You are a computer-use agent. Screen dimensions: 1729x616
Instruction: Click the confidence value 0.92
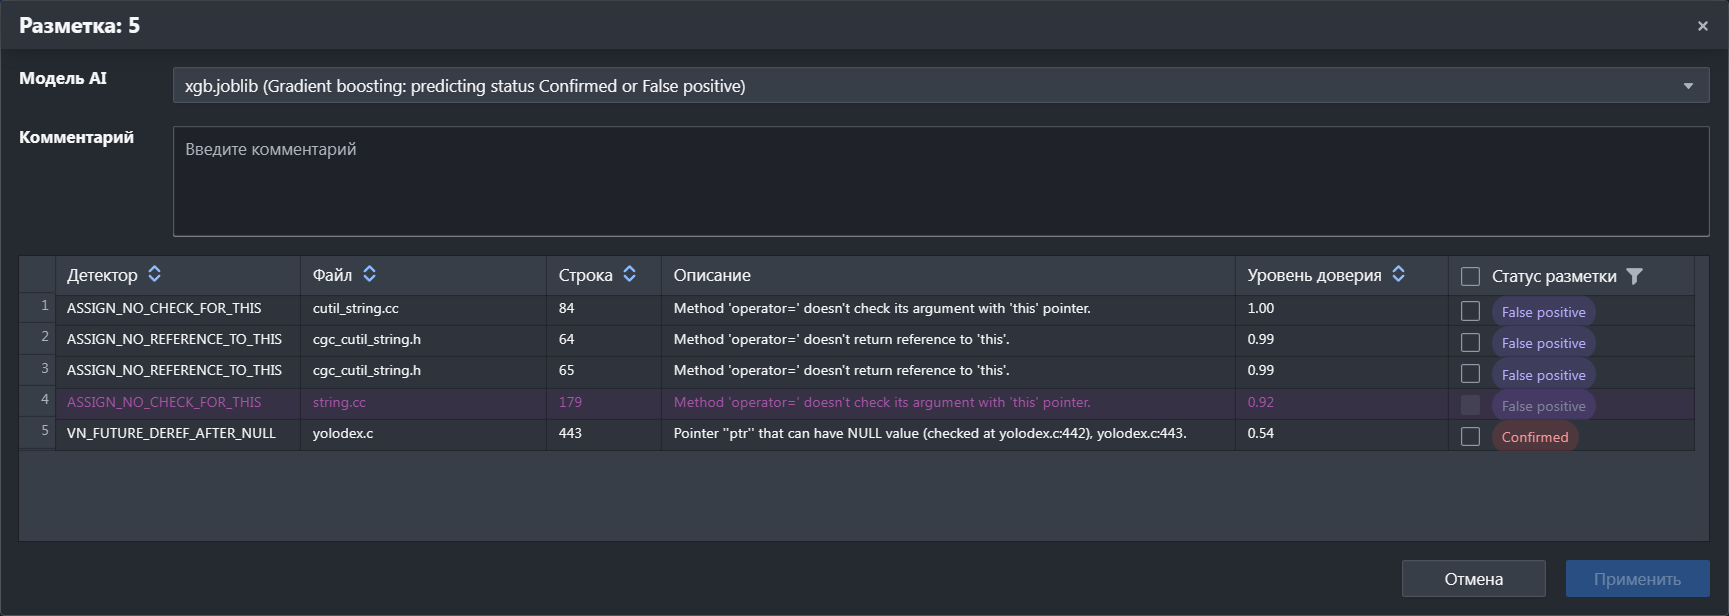(x=1261, y=402)
